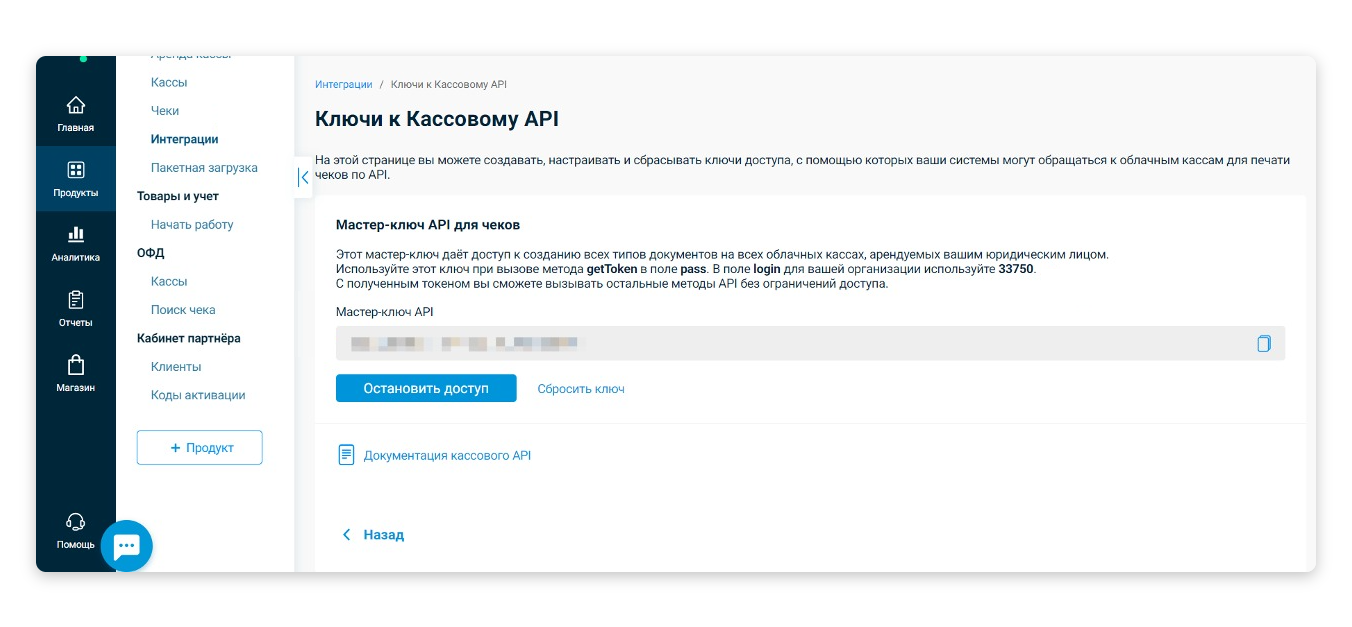Screen dimensions: 1352x627
Task: Open the Магазин shopping bag icon
Action: [x=76, y=365]
